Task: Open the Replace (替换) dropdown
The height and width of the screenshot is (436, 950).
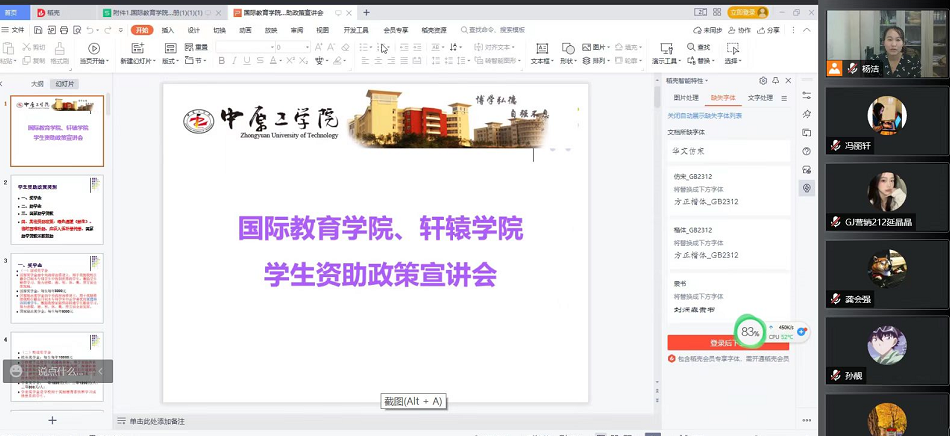Action: coord(700,61)
